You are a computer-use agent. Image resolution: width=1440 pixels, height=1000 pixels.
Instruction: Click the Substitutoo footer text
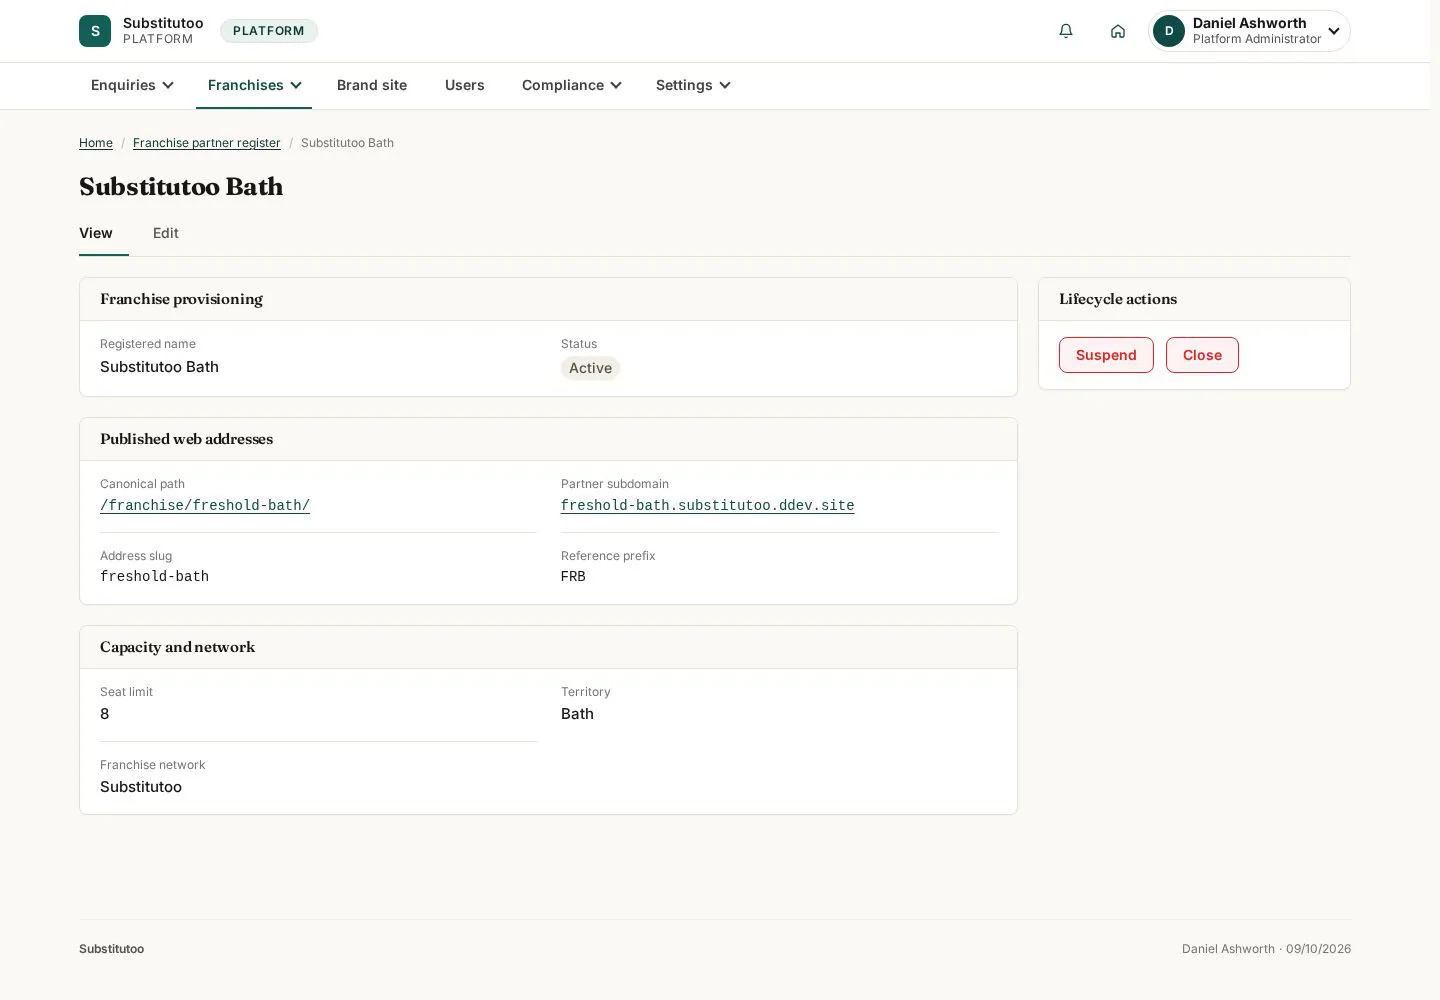112,949
